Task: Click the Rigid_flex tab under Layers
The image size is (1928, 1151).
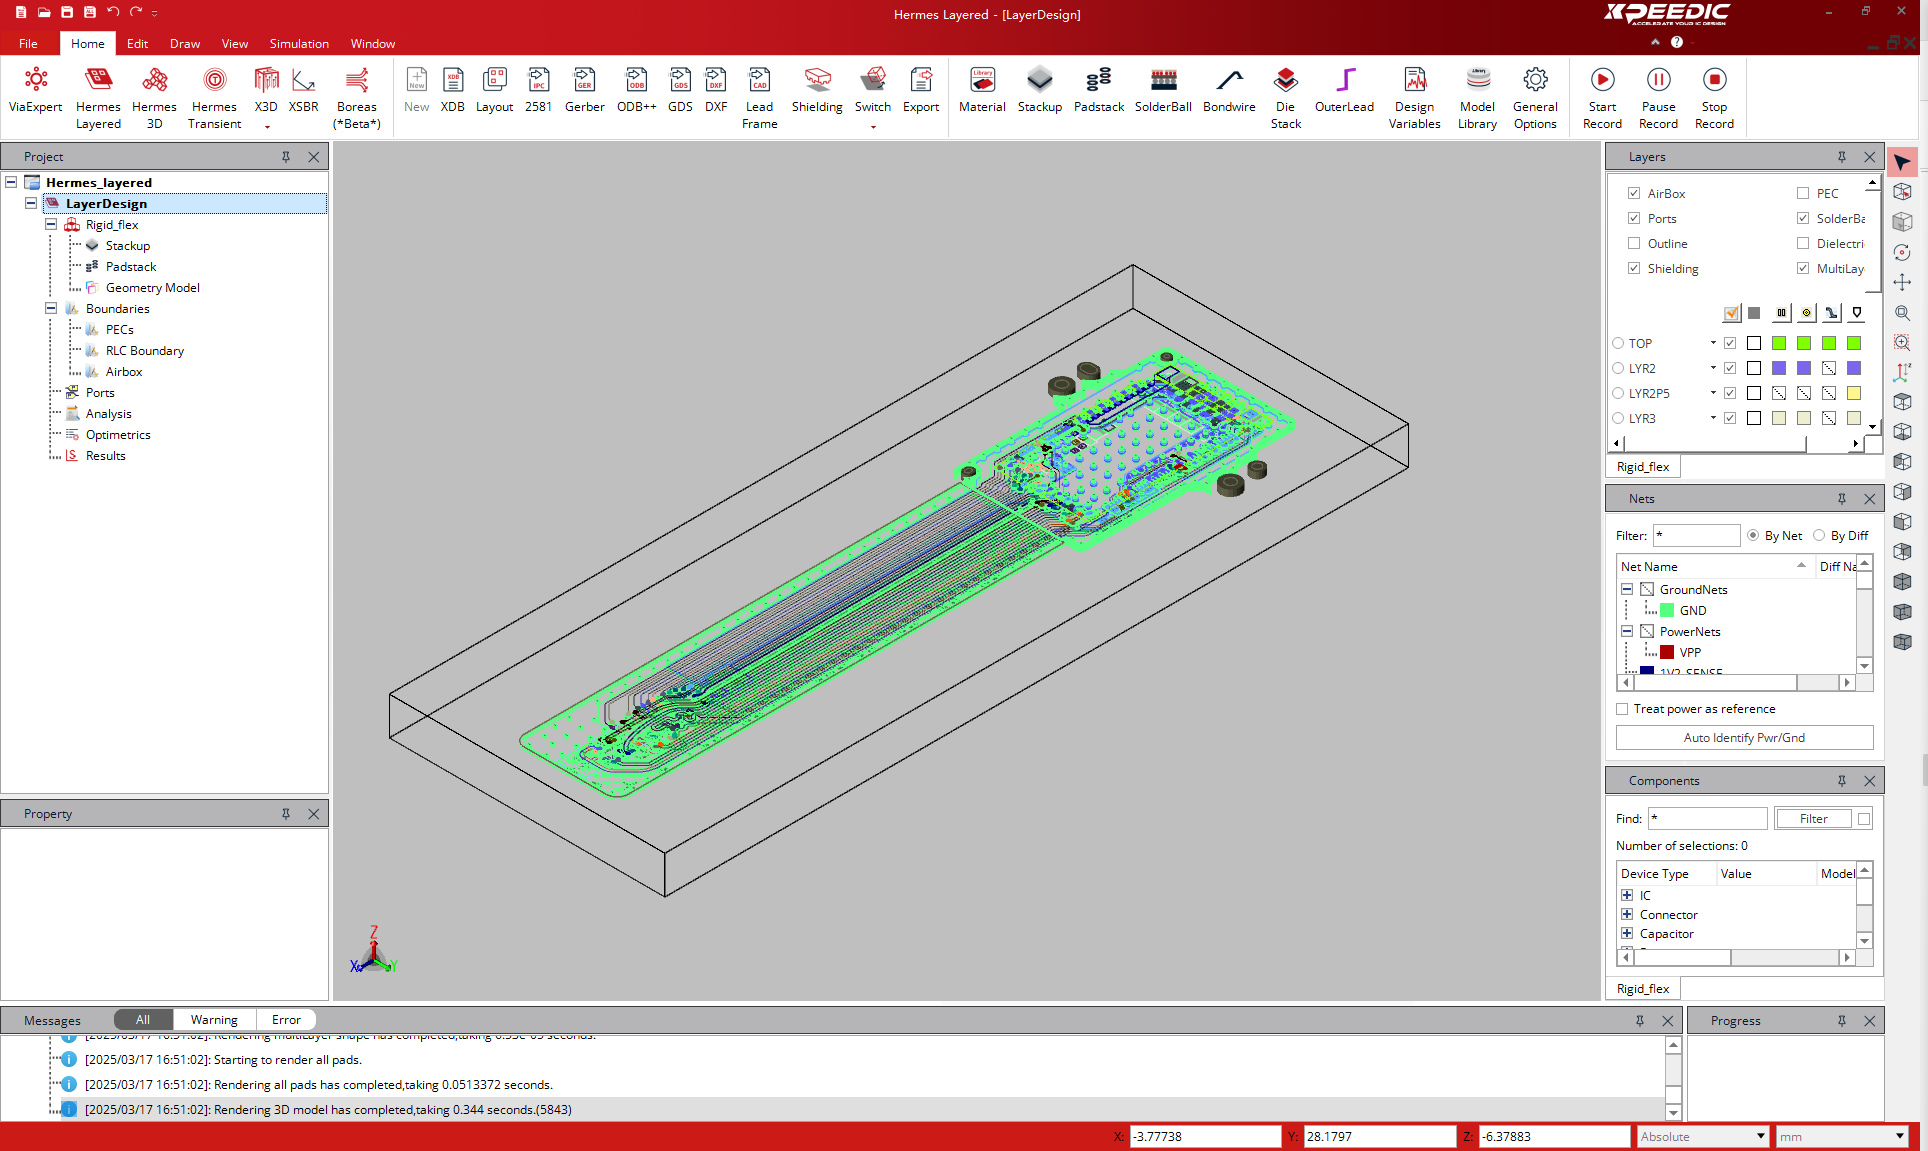Action: pos(1643,467)
